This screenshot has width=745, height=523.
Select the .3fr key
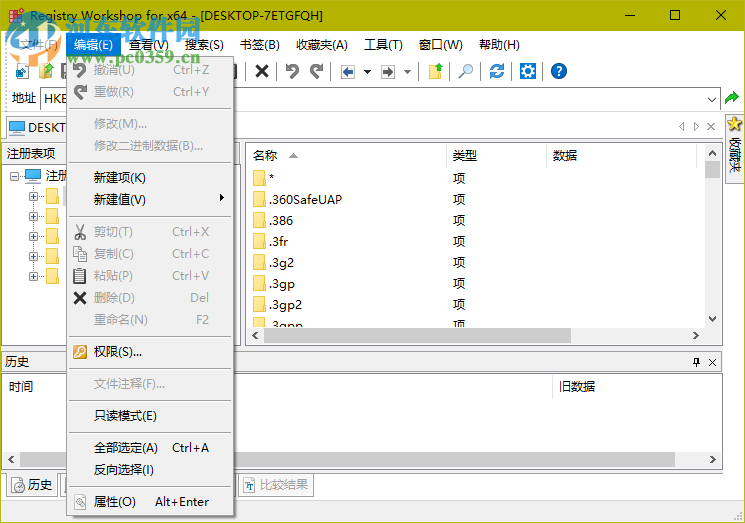[x=271, y=242]
